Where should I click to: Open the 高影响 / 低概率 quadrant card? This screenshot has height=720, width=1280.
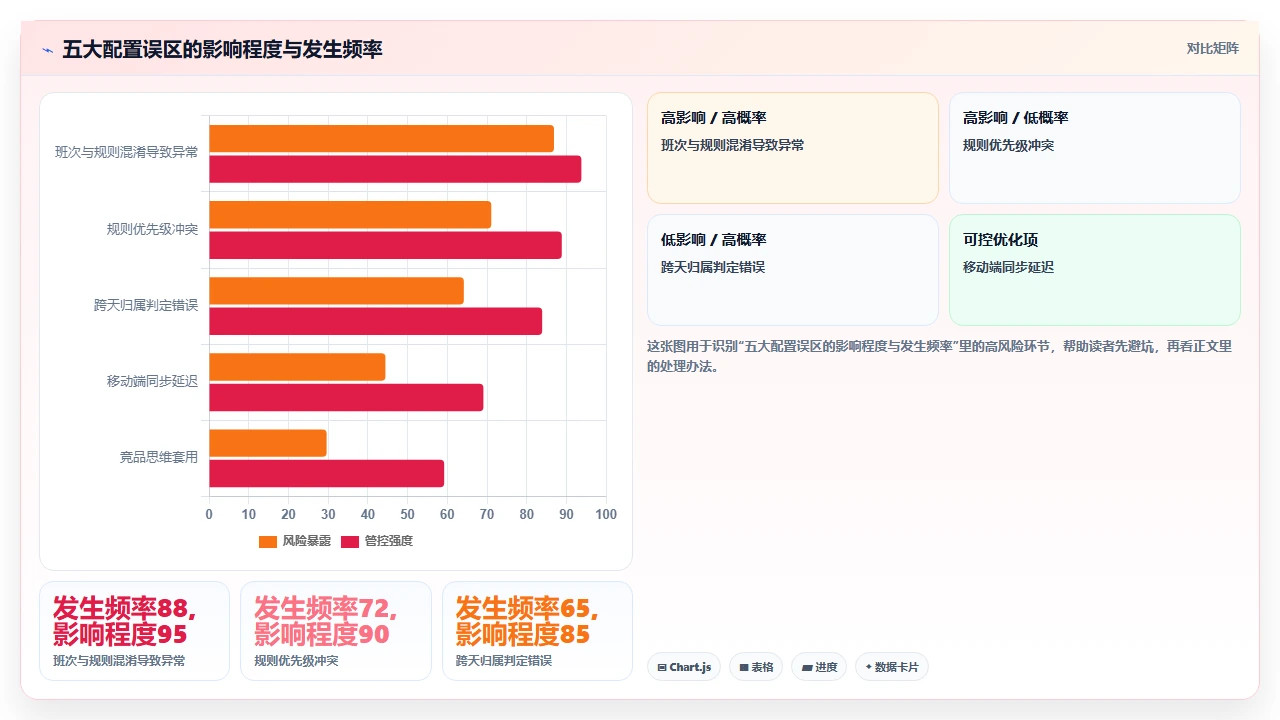pos(1095,148)
